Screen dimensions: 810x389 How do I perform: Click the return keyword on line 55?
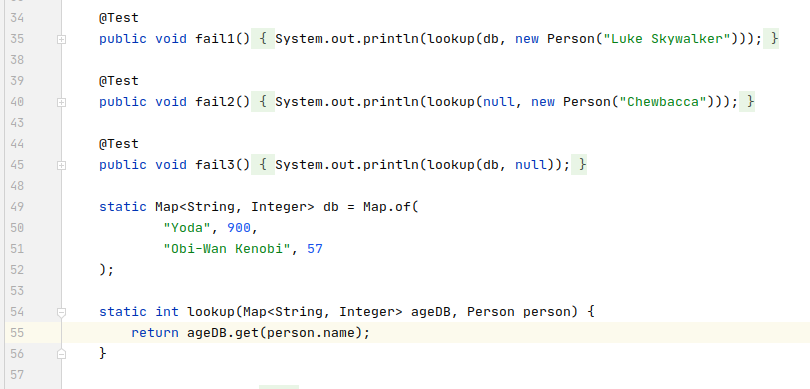[x=155, y=333]
